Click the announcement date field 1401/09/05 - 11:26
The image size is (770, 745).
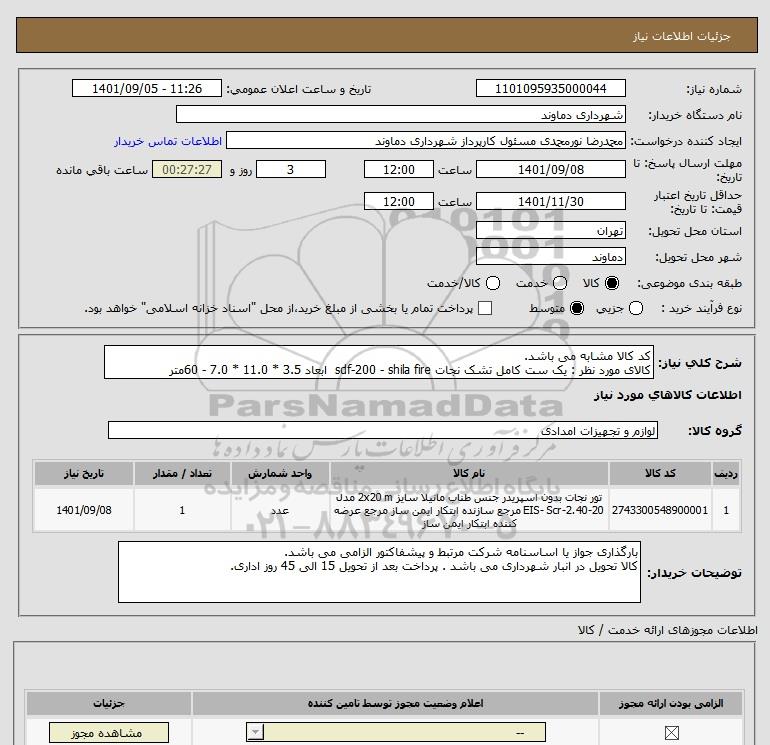(x=147, y=88)
